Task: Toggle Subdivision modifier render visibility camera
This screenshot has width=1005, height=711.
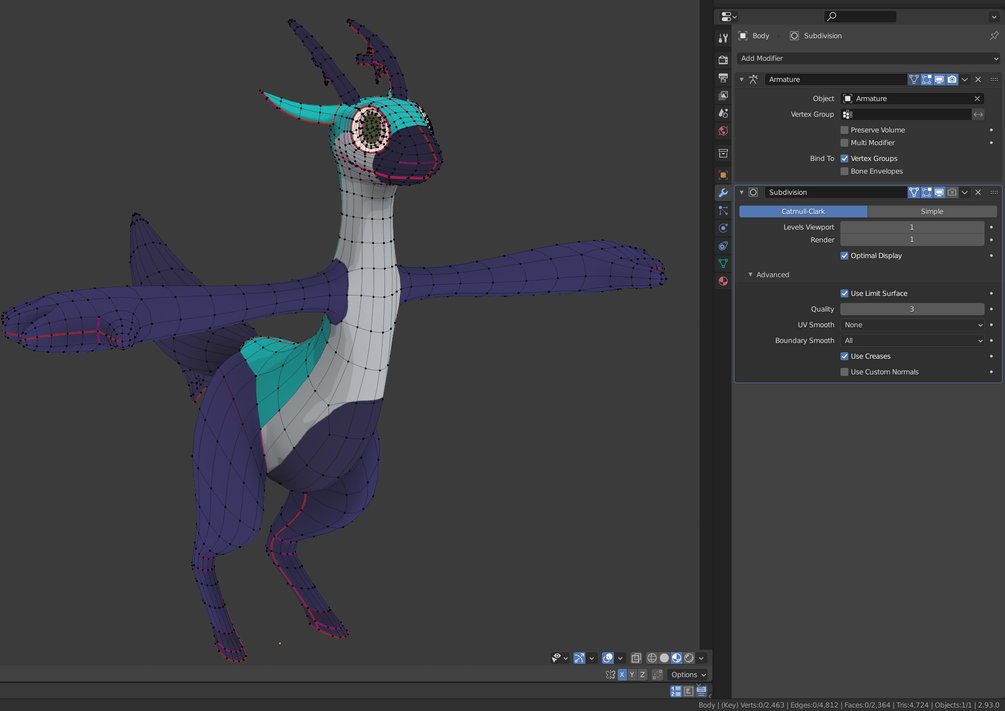Action: 952,192
